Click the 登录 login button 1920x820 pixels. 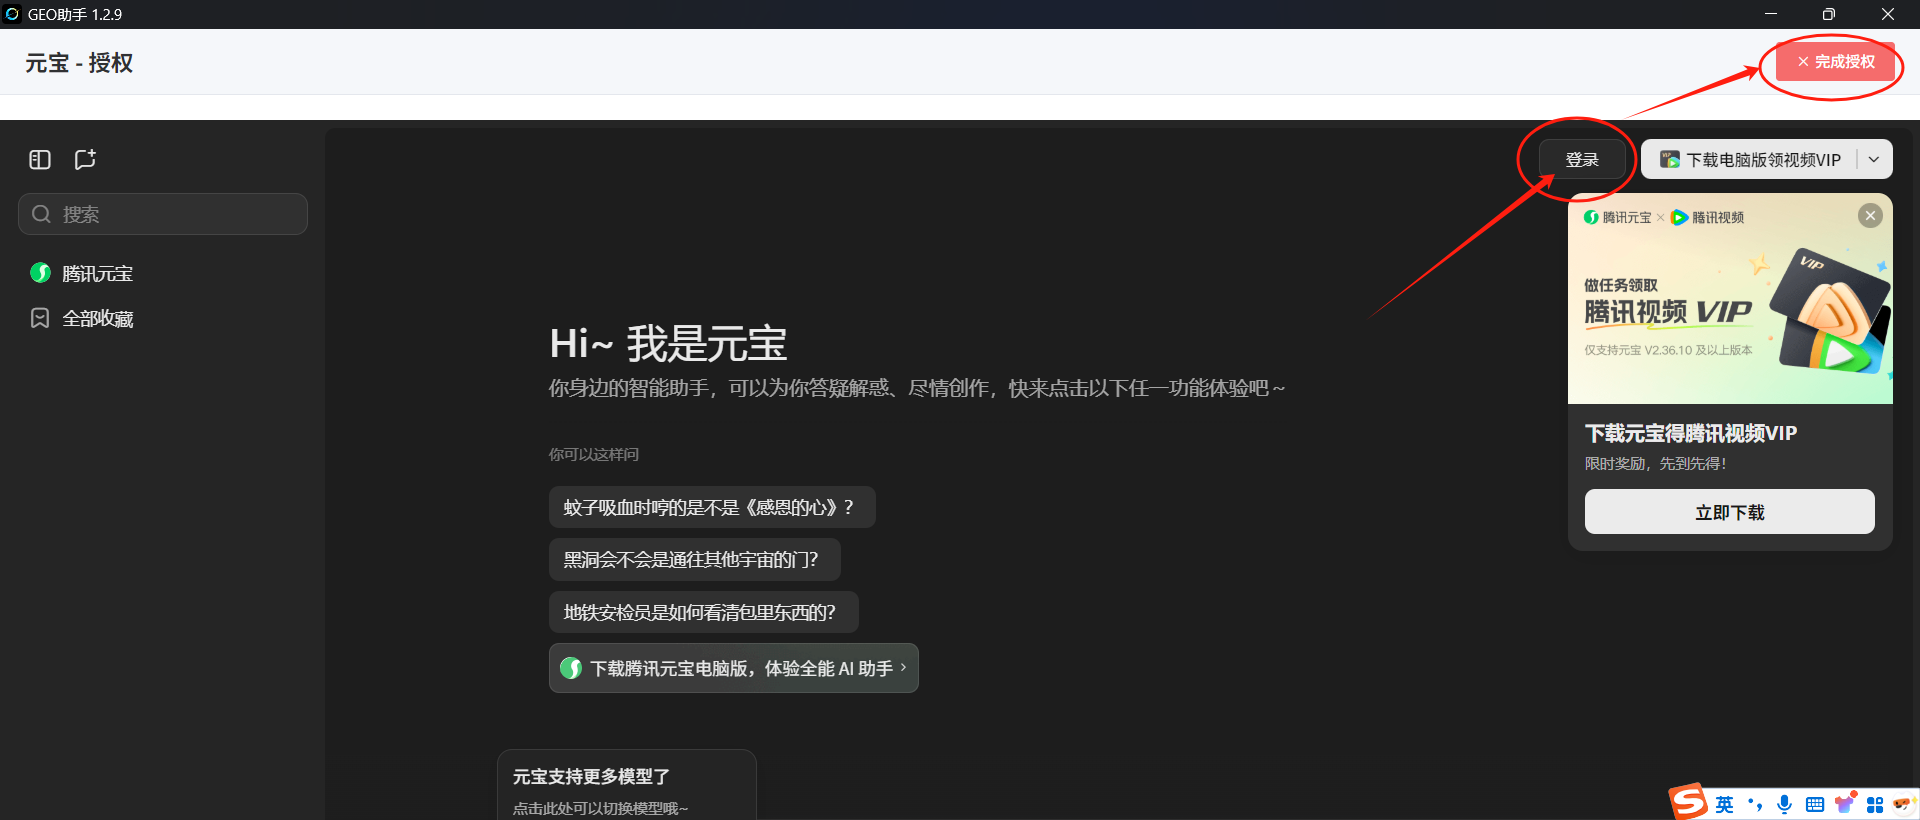[1581, 160]
